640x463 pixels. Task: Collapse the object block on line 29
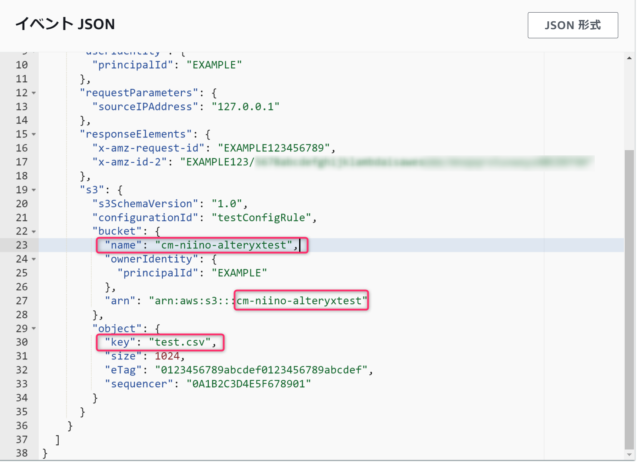coord(34,329)
